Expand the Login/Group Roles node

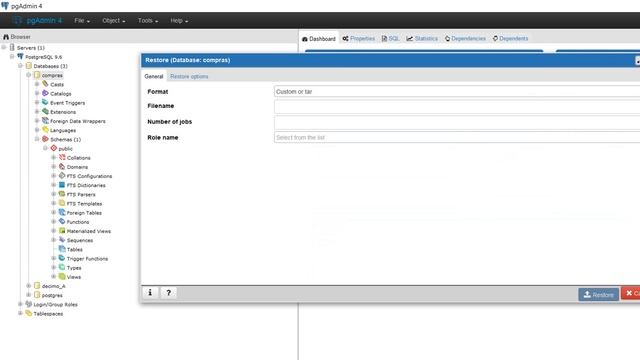click(x=20, y=304)
